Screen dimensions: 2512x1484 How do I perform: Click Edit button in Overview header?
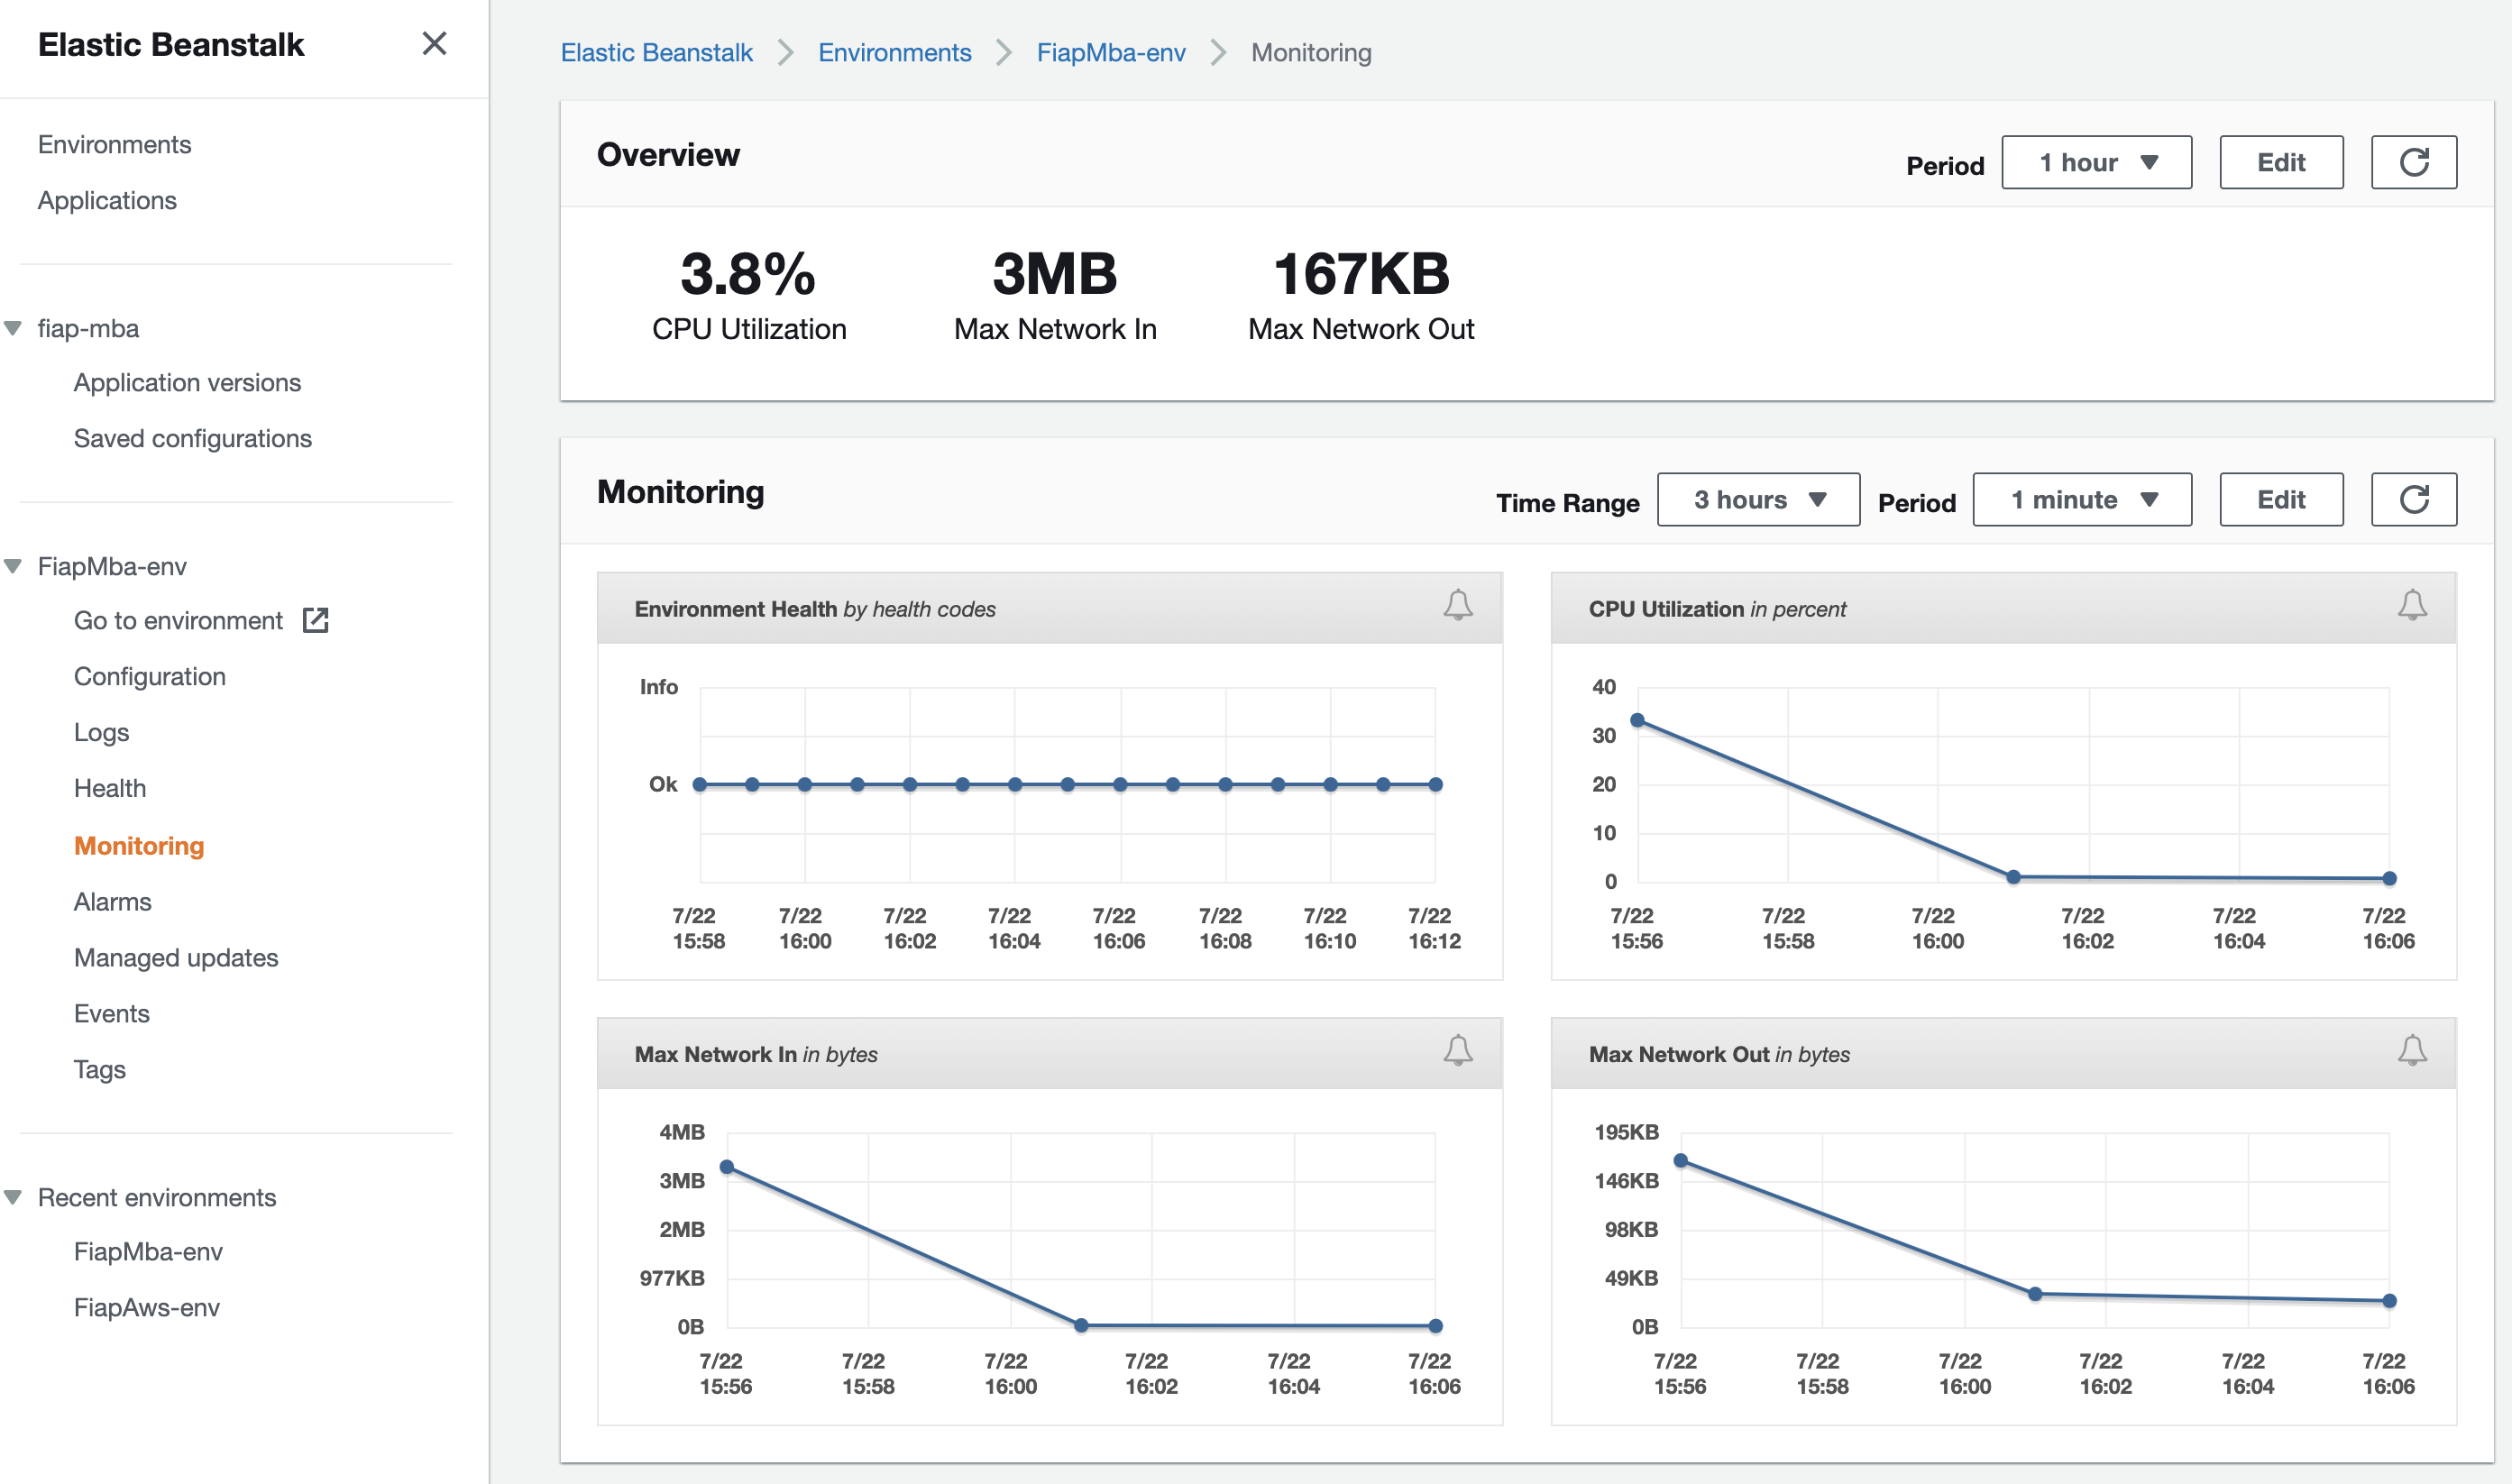click(x=2280, y=162)
